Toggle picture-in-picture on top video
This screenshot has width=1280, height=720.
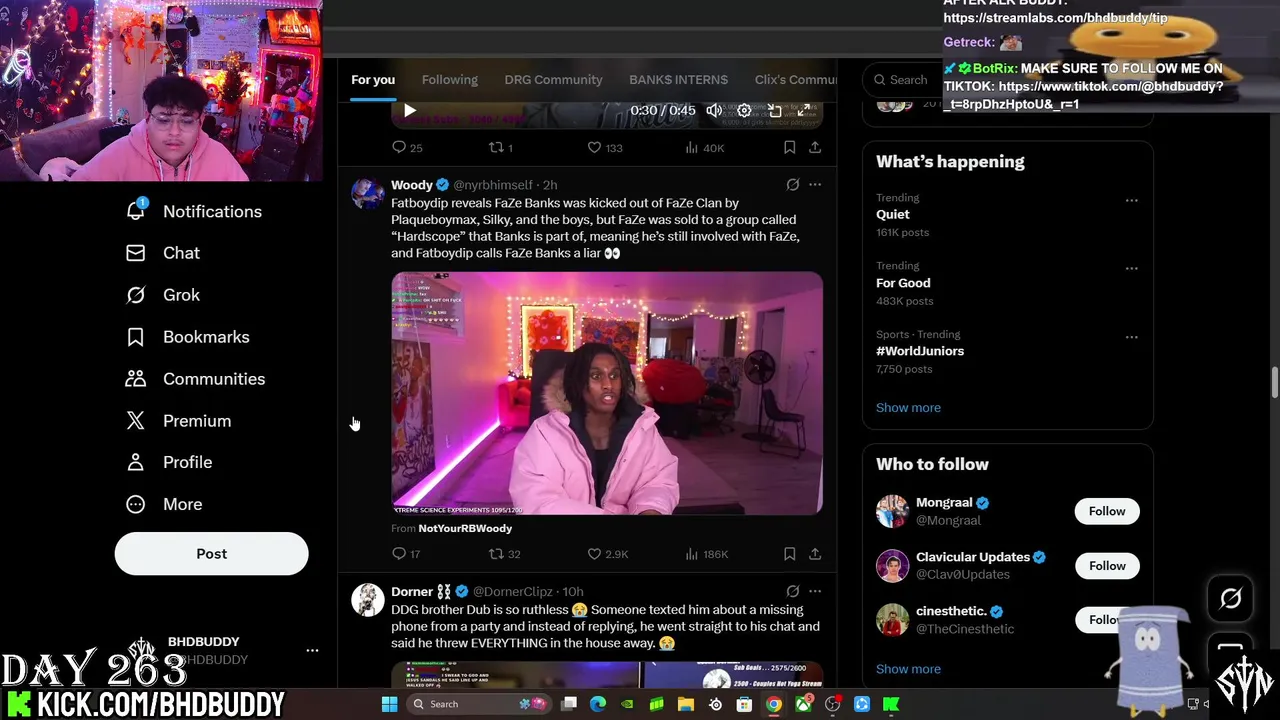pos(774,111)
